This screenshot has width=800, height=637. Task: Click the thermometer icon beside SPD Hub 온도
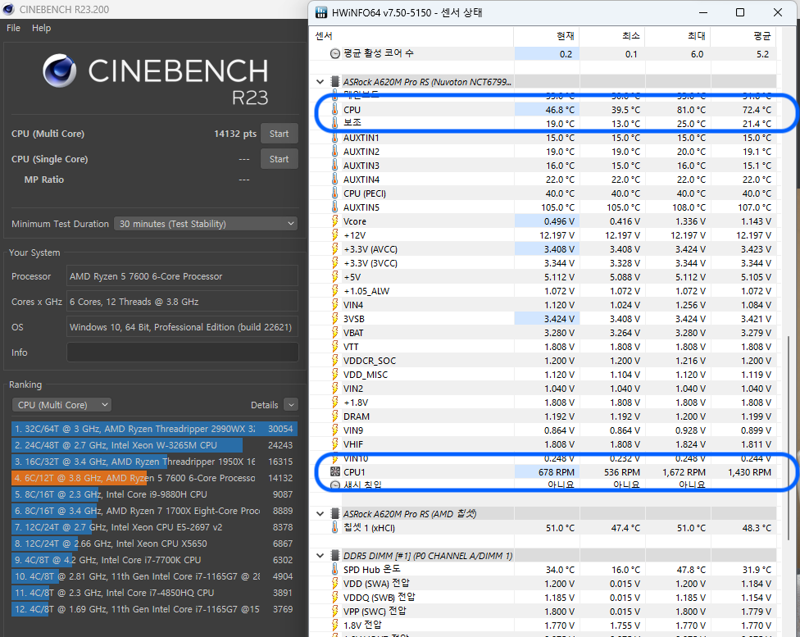pos(335,569)
